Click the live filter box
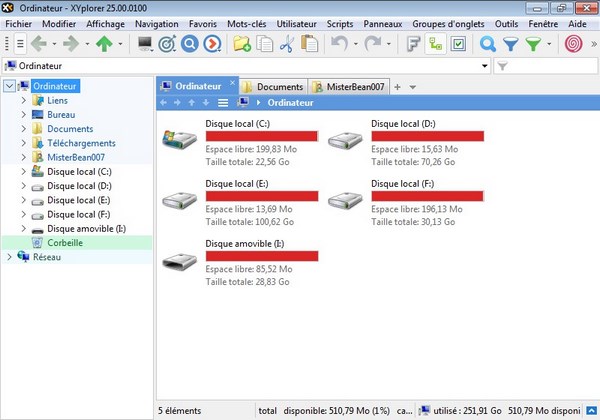 click(x=546, y=66)
